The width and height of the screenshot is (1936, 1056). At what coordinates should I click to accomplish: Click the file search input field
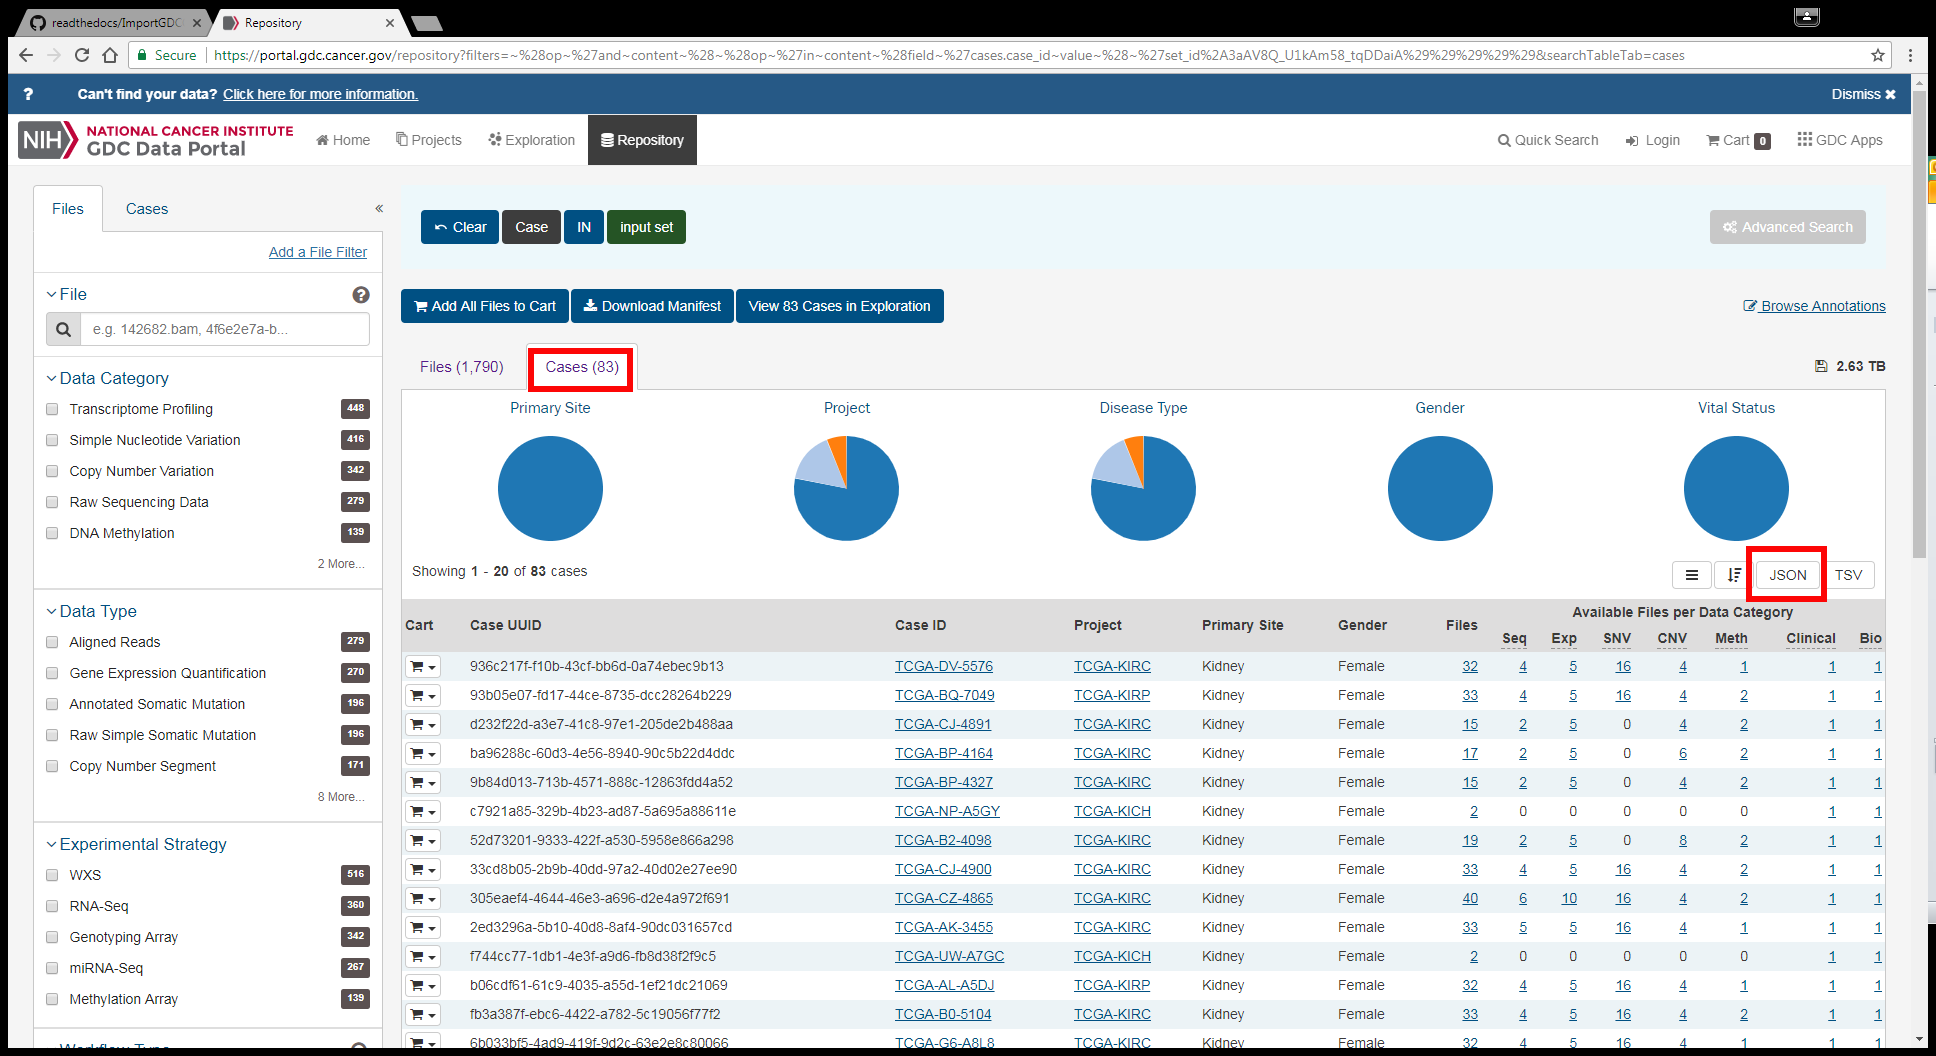[x=225, y=329]
